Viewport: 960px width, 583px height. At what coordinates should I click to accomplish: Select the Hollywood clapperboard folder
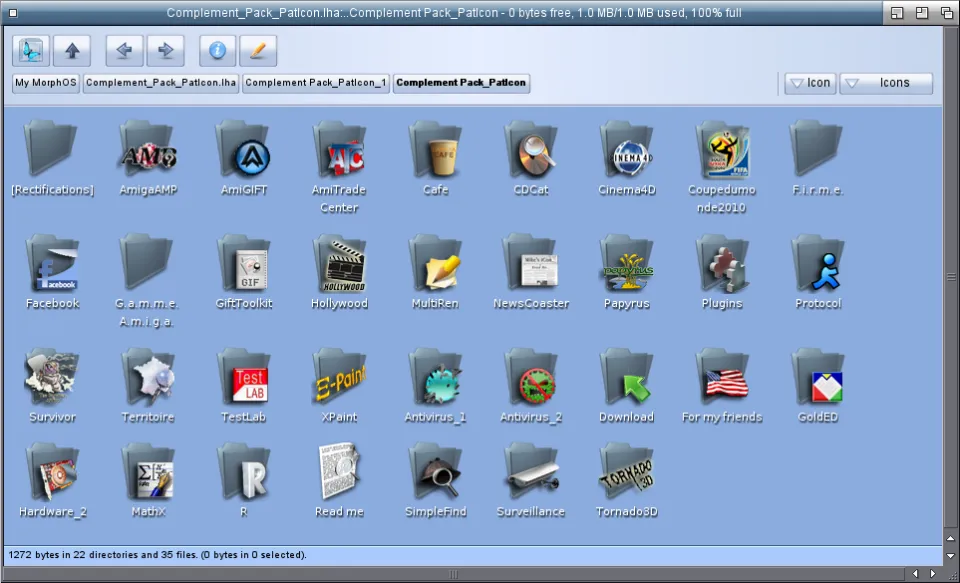pyautogui.click(x=340, y=268)
